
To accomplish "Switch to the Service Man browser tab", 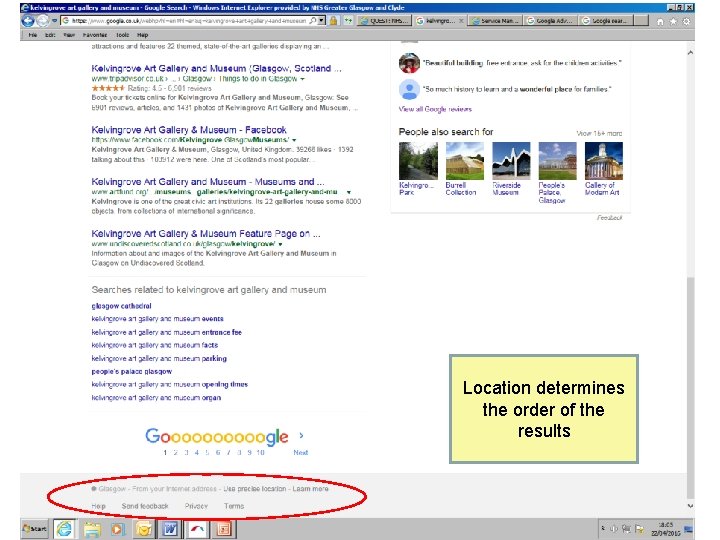I will pyautogui.click(x=495, y=21).
